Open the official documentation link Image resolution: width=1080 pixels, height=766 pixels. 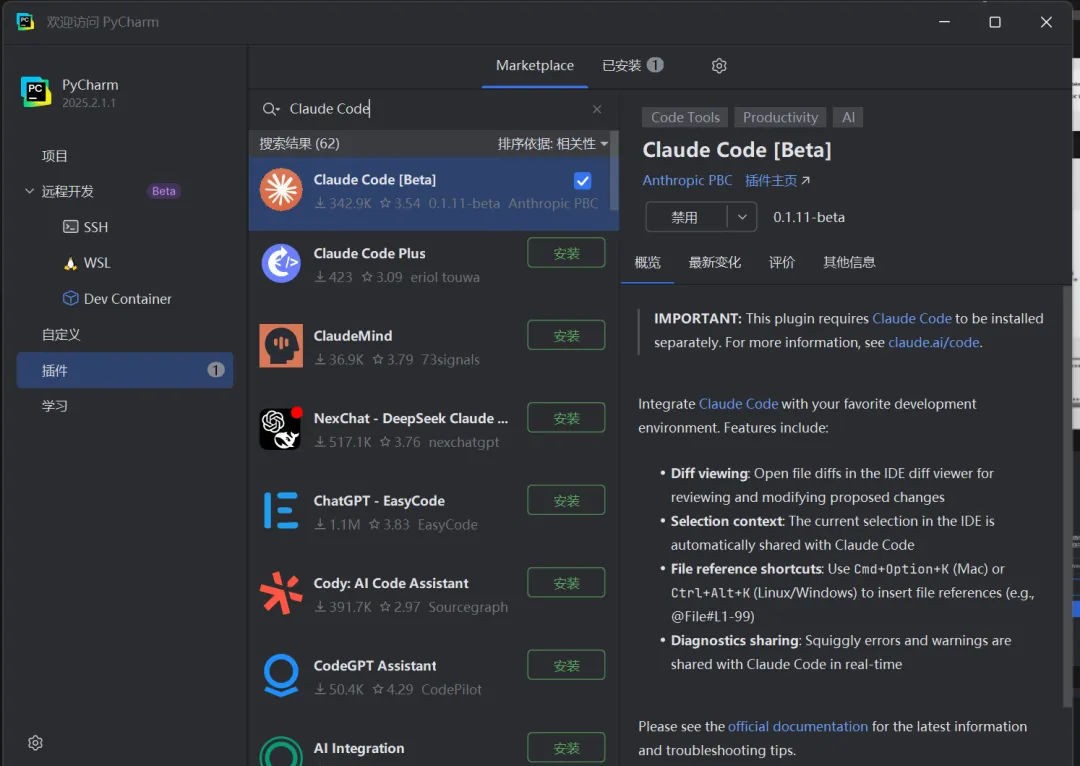tap(798, 726)
